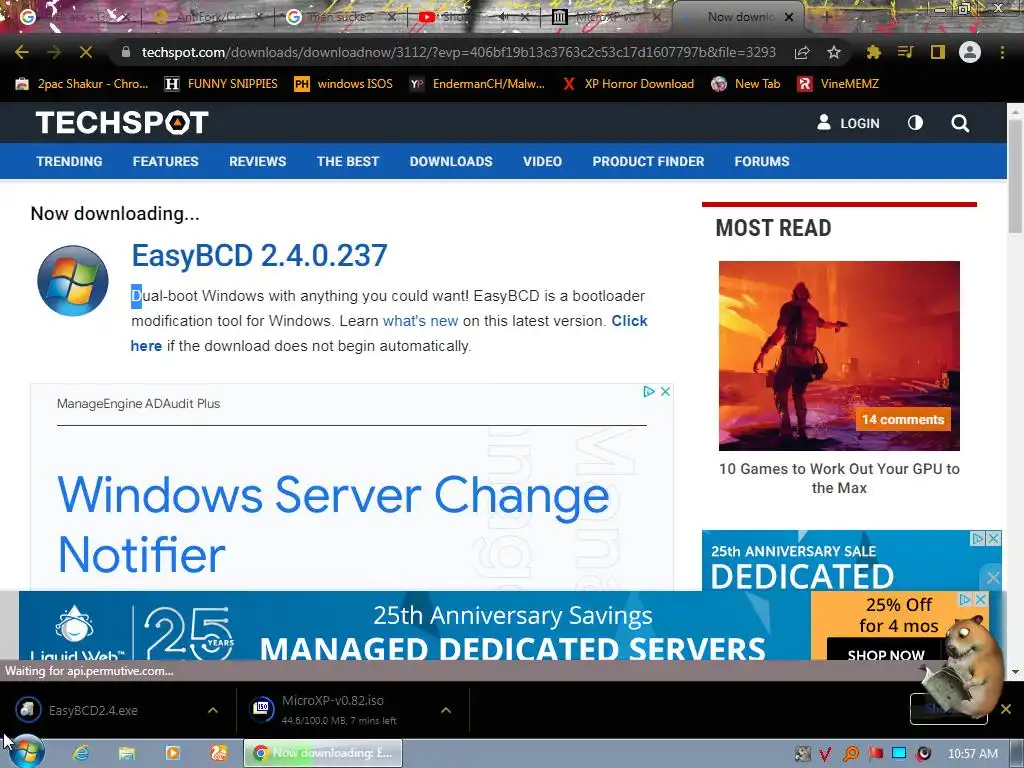Screen dimensions: 1024x768
Task: Go back with the browser back arrow
Action: (x=22, y=52)
